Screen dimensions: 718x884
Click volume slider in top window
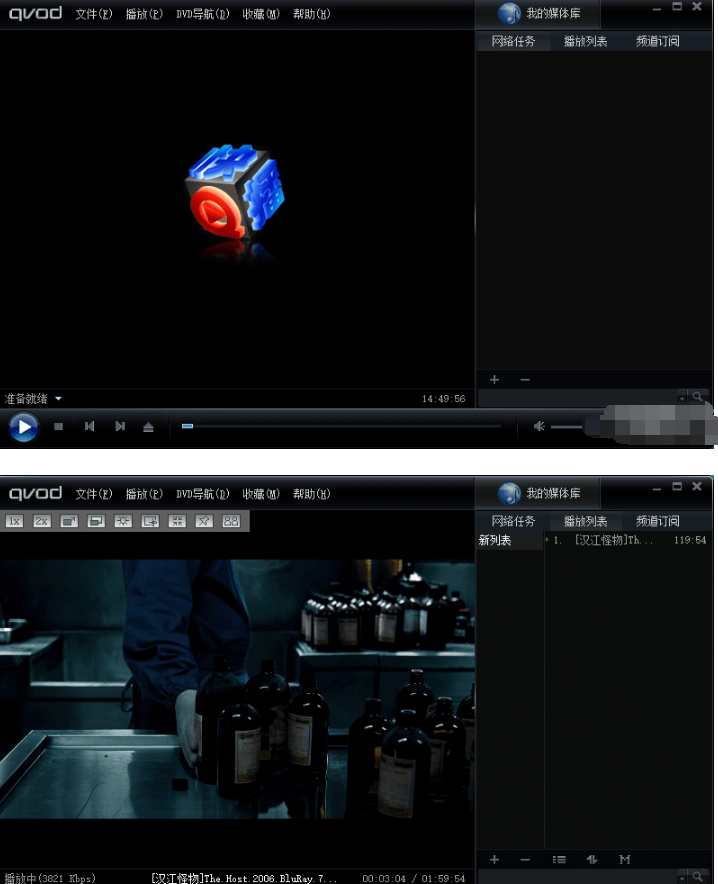tap(567, 427)
